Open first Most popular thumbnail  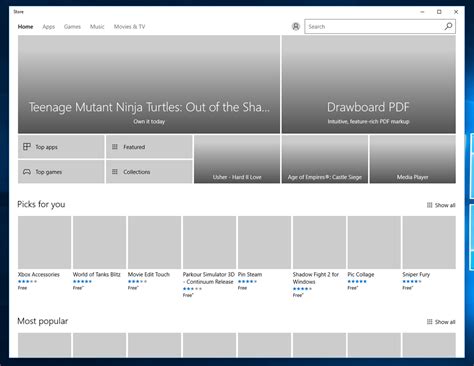[x=44, y=345]
